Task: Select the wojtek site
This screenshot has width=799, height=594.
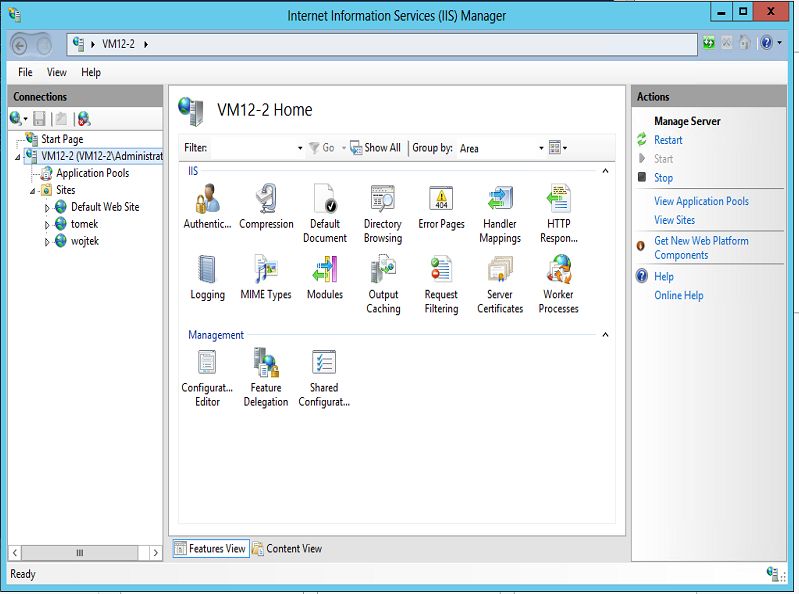Action: click(85, 241)
